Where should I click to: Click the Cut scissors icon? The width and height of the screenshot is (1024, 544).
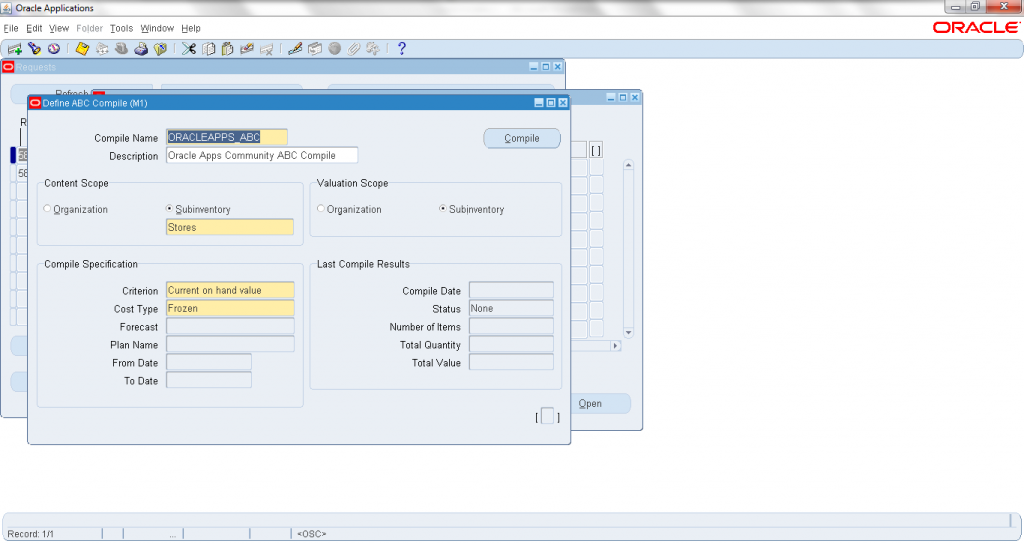189,49
